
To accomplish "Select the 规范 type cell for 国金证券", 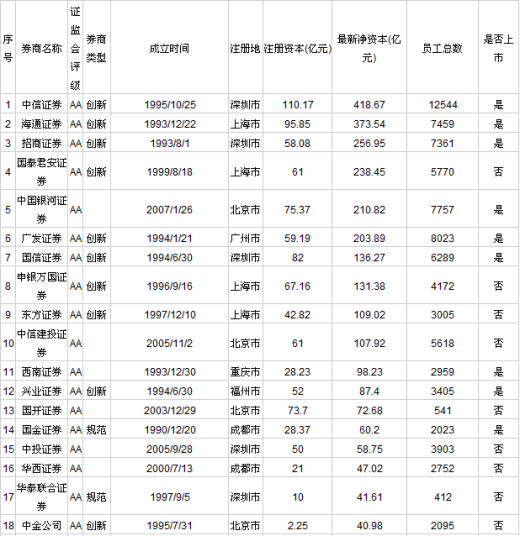I will click(x=96, y=429).
